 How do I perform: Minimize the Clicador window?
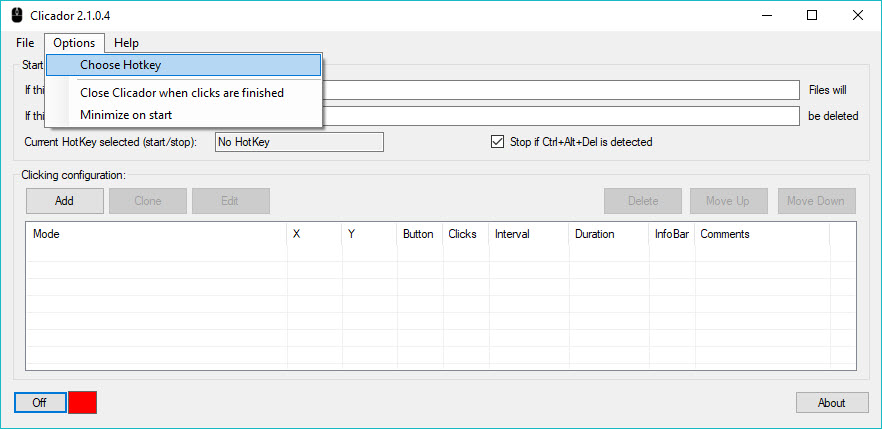(766, 16)
